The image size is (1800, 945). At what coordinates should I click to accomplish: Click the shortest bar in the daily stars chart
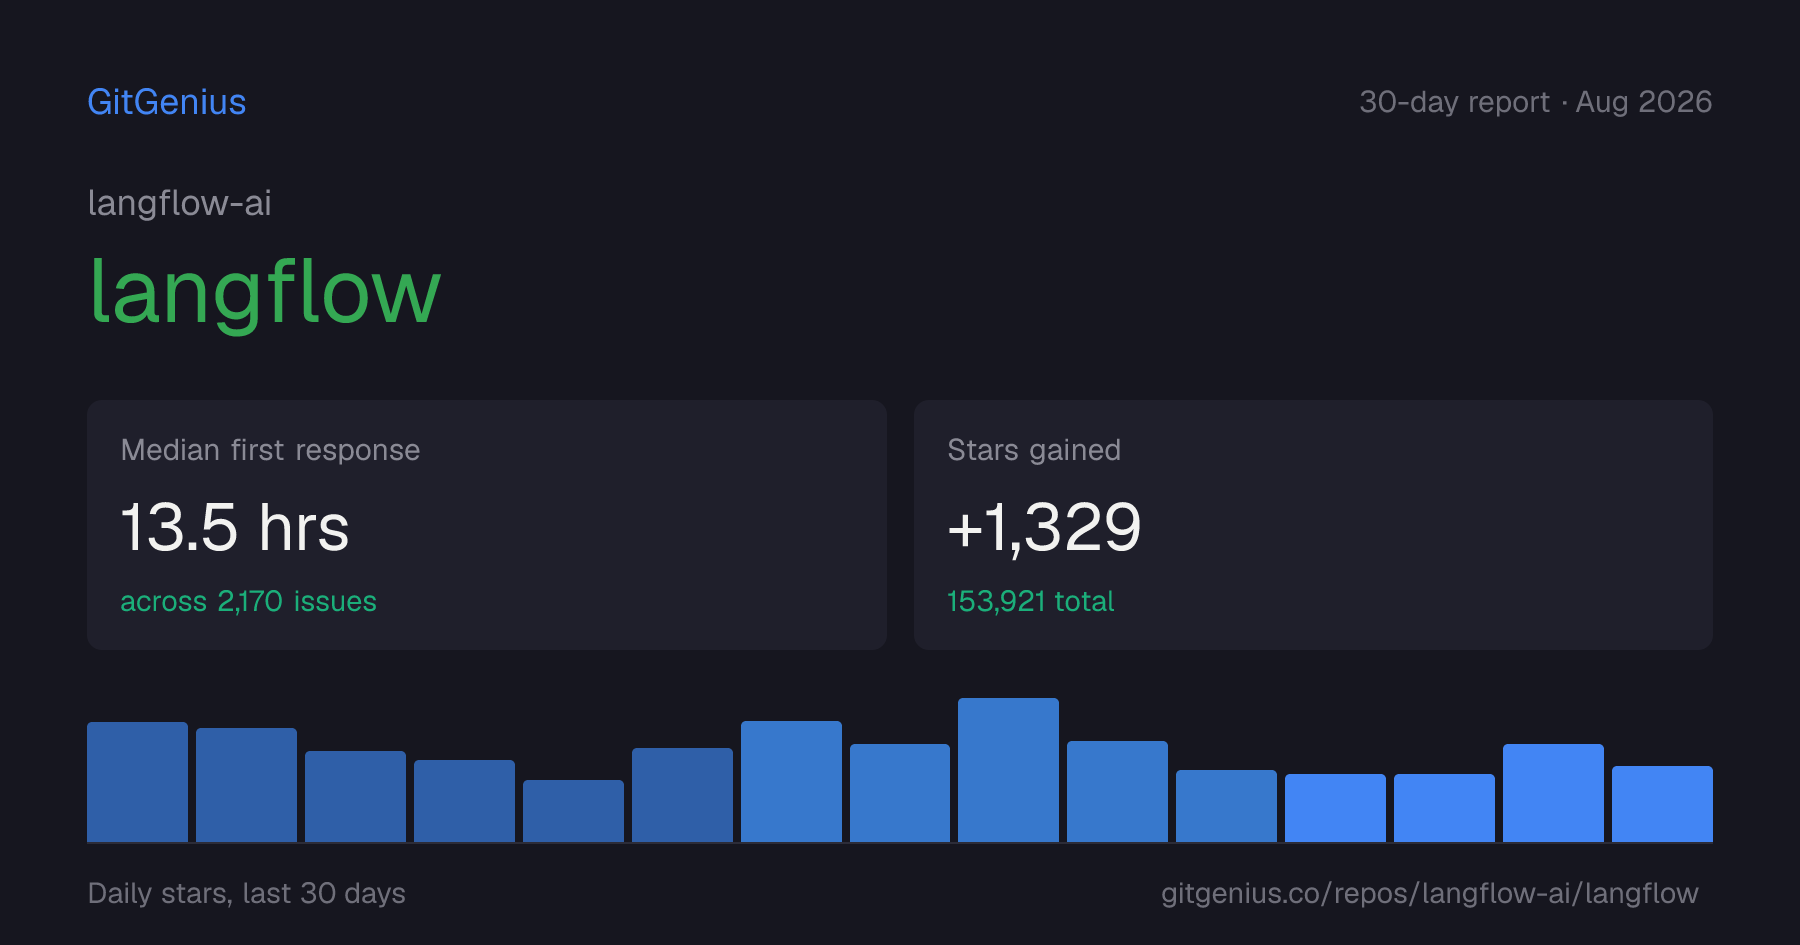tap(573, 811)
